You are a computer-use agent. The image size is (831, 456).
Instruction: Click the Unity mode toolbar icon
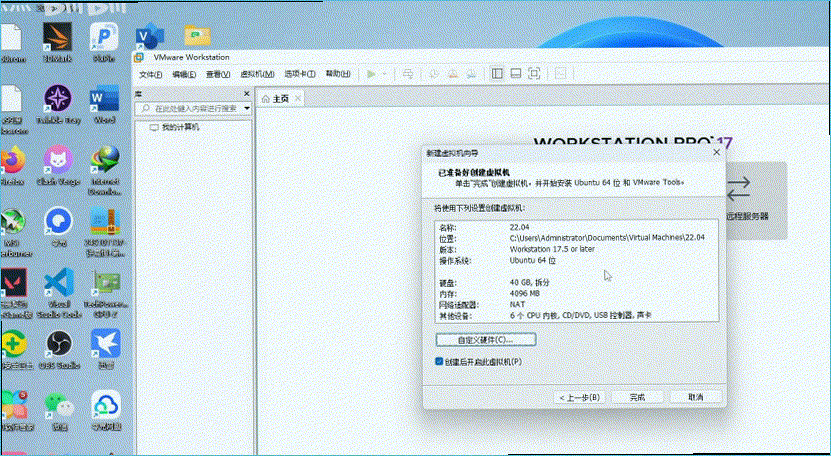(561, 74)
